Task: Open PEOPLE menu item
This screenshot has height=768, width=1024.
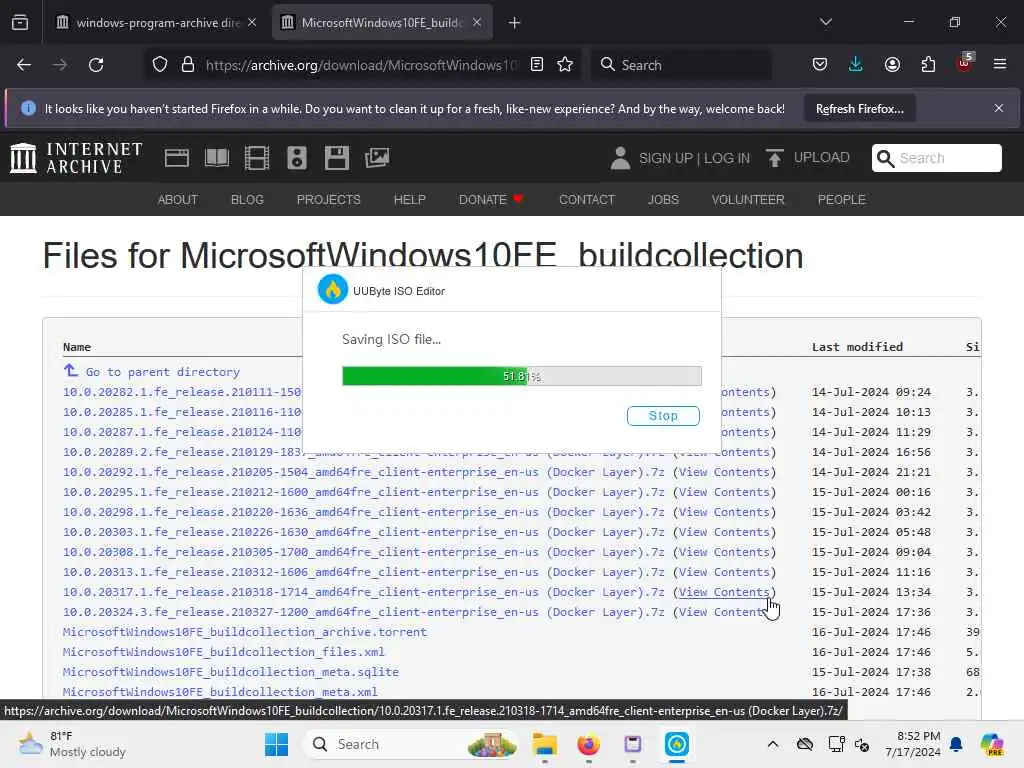Action: [x=841, y=200]
